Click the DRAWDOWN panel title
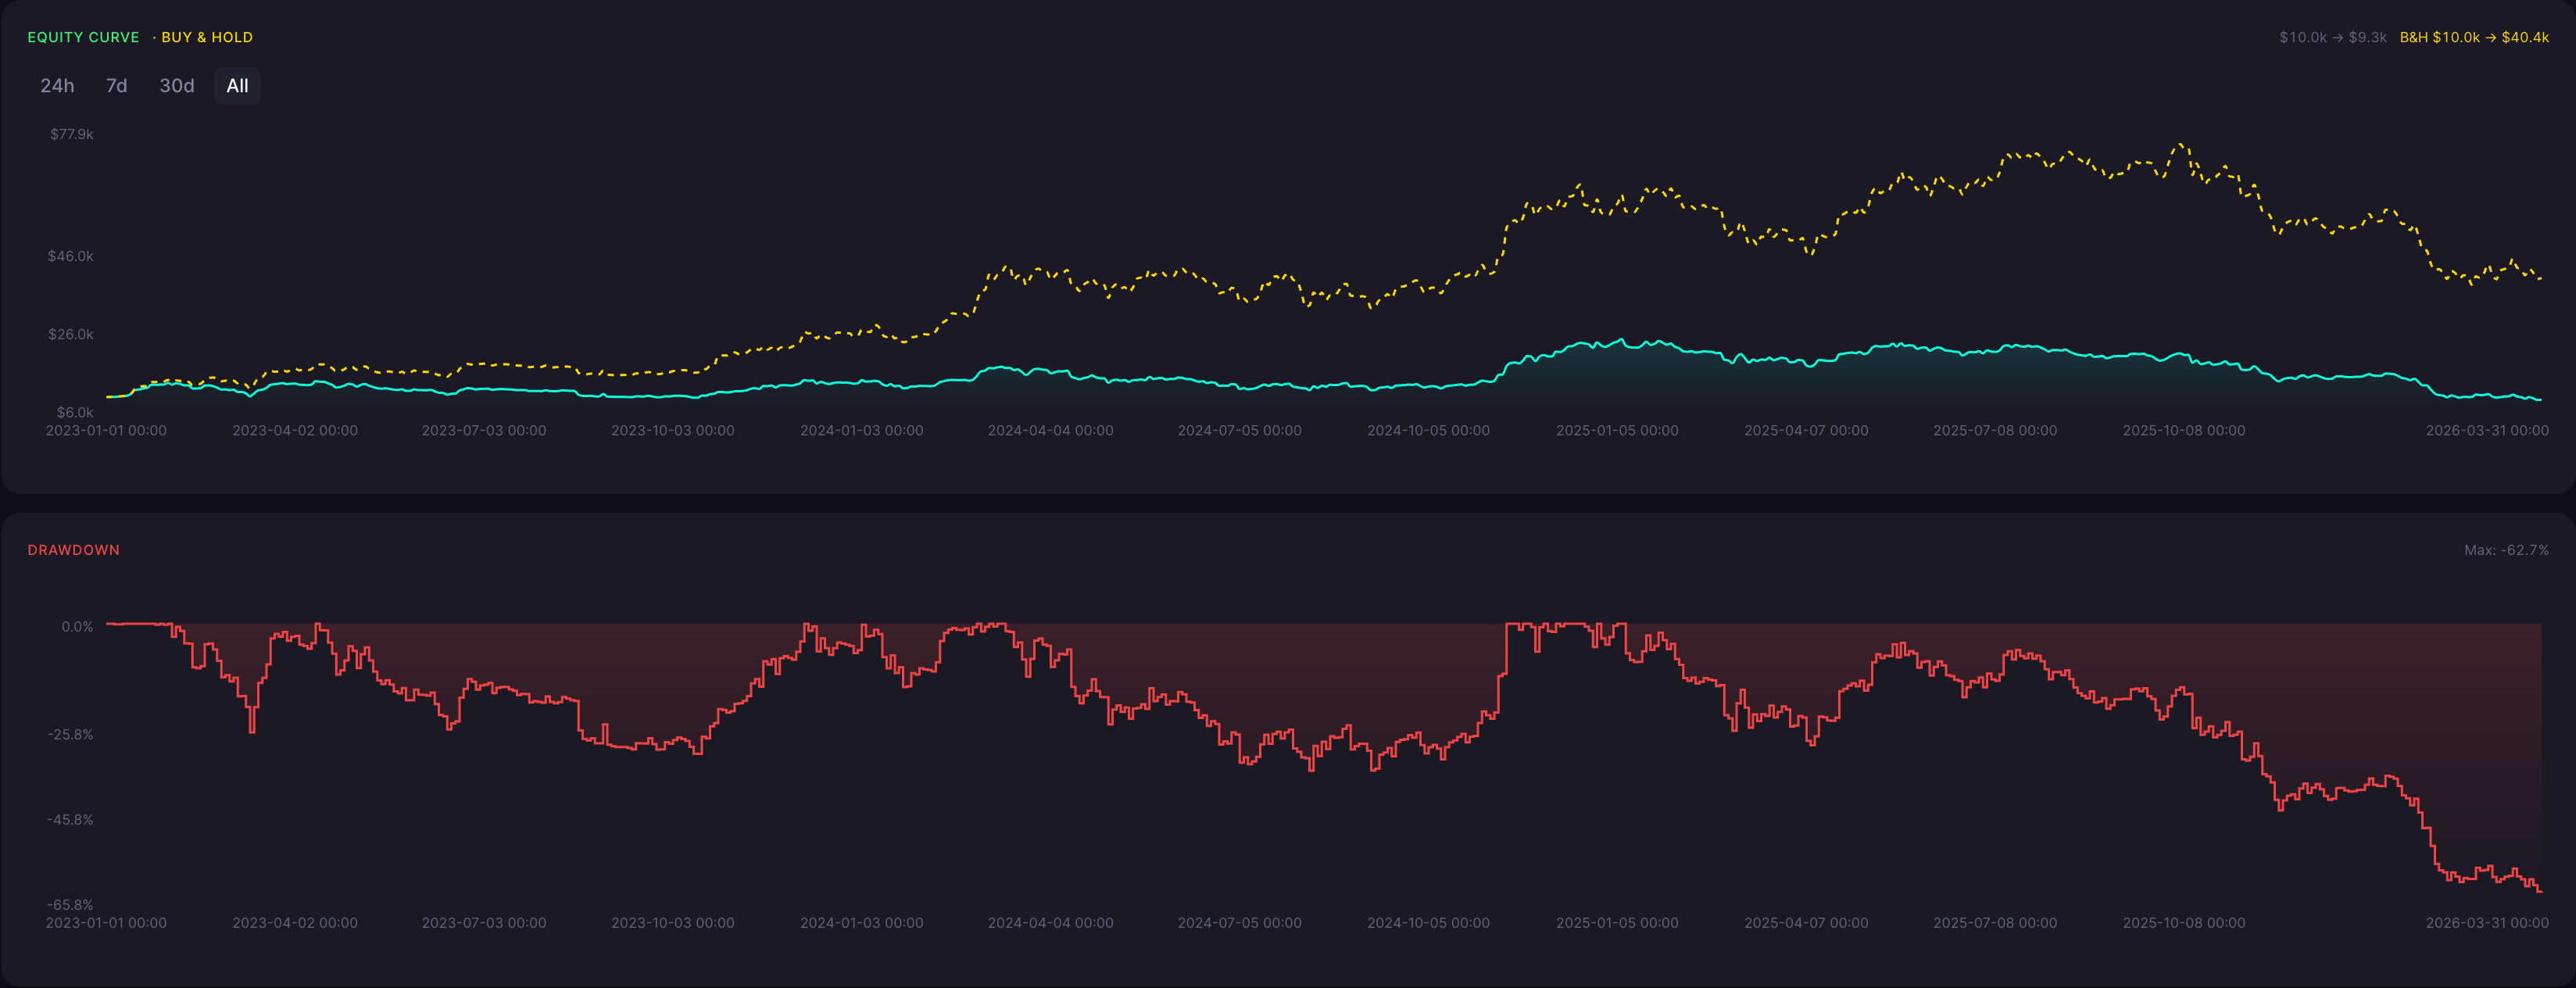This screenshot has height=988, width=2576. [x=73, y=550]
